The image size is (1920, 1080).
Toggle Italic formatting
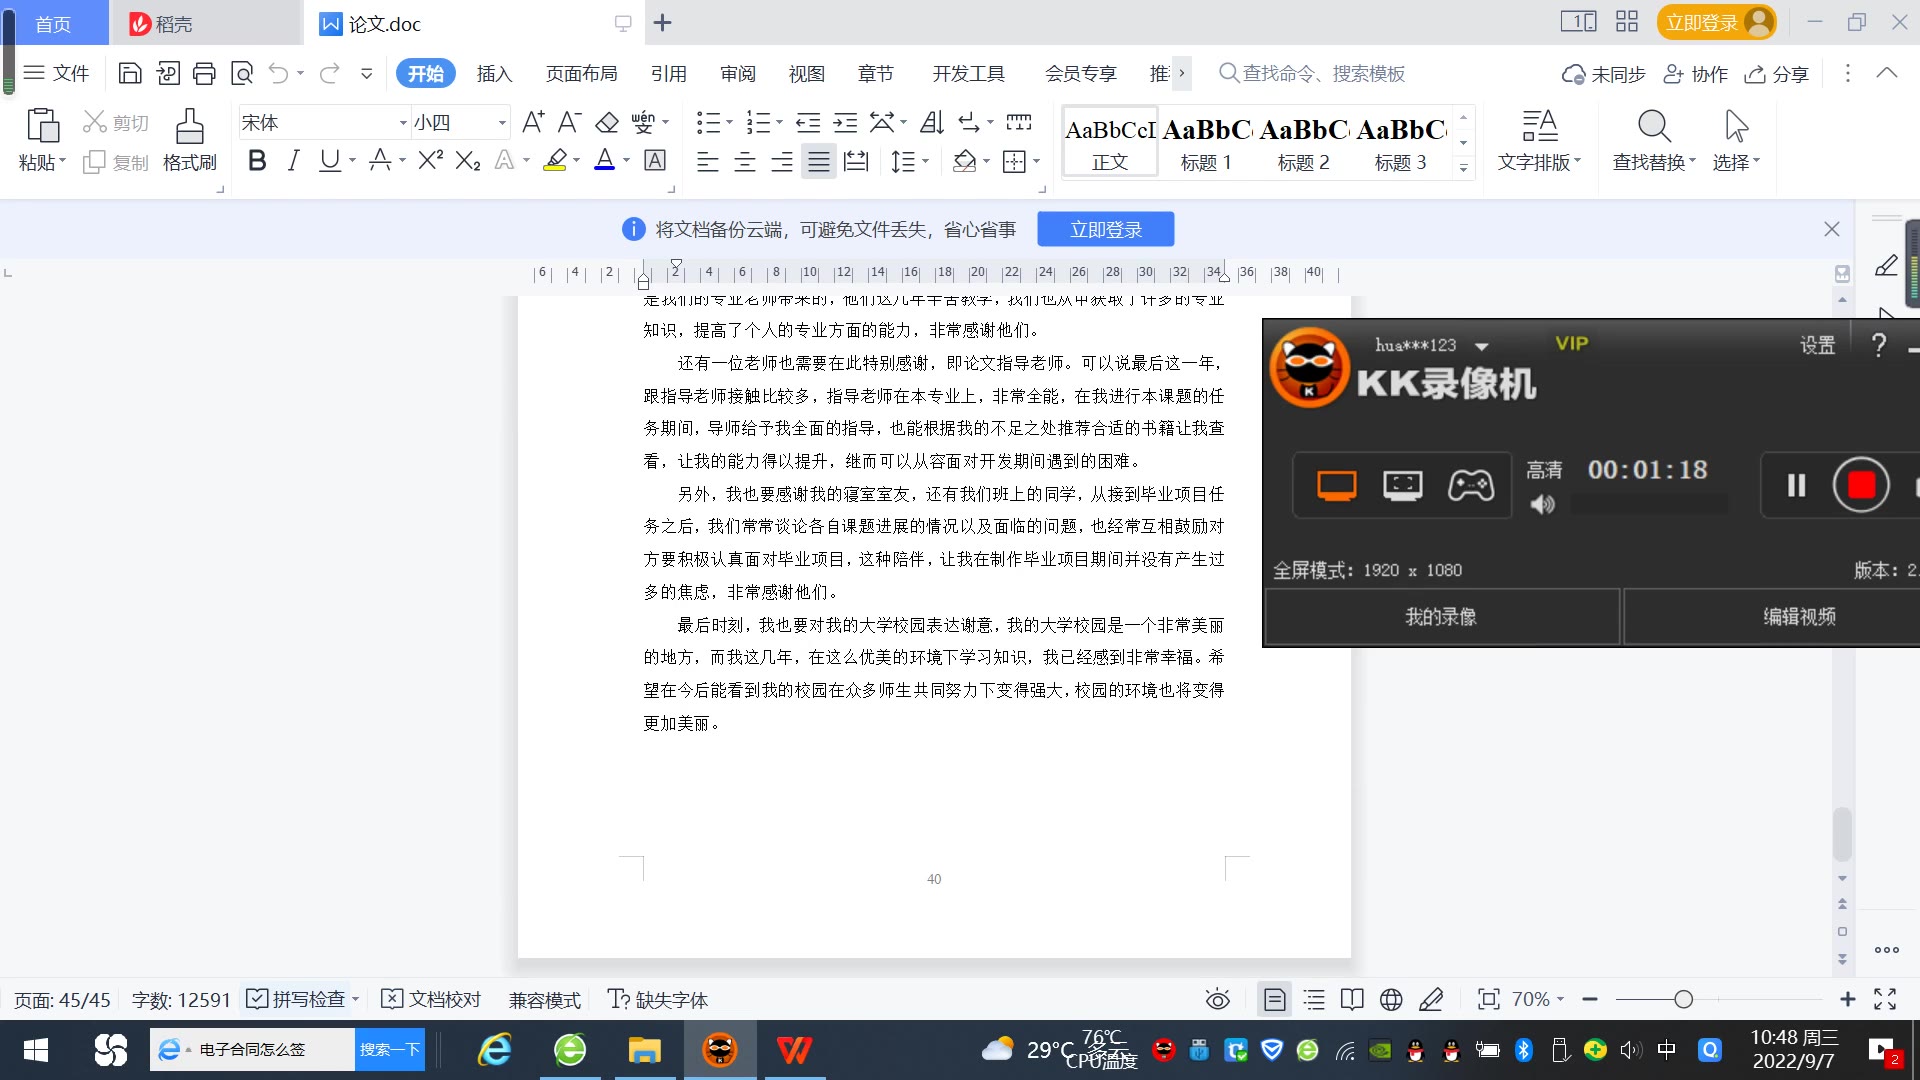click(x=293, y=161)
